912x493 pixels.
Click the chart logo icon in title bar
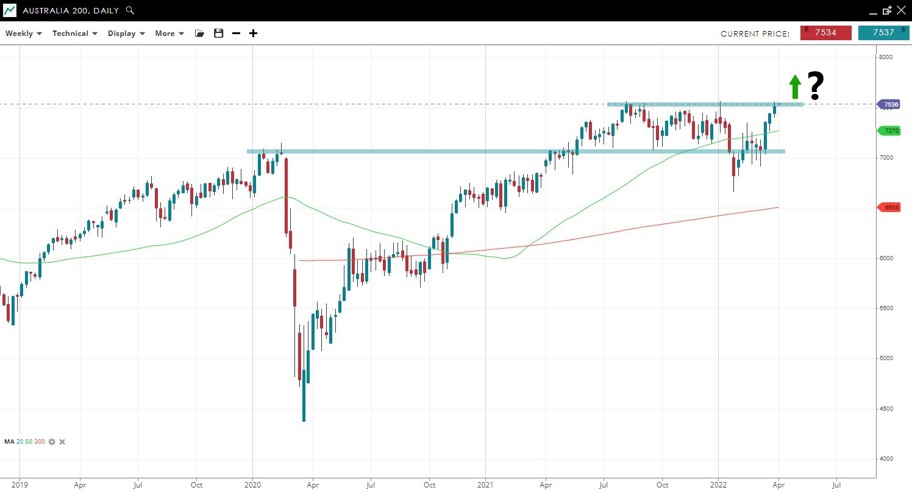tap(9, 10)
